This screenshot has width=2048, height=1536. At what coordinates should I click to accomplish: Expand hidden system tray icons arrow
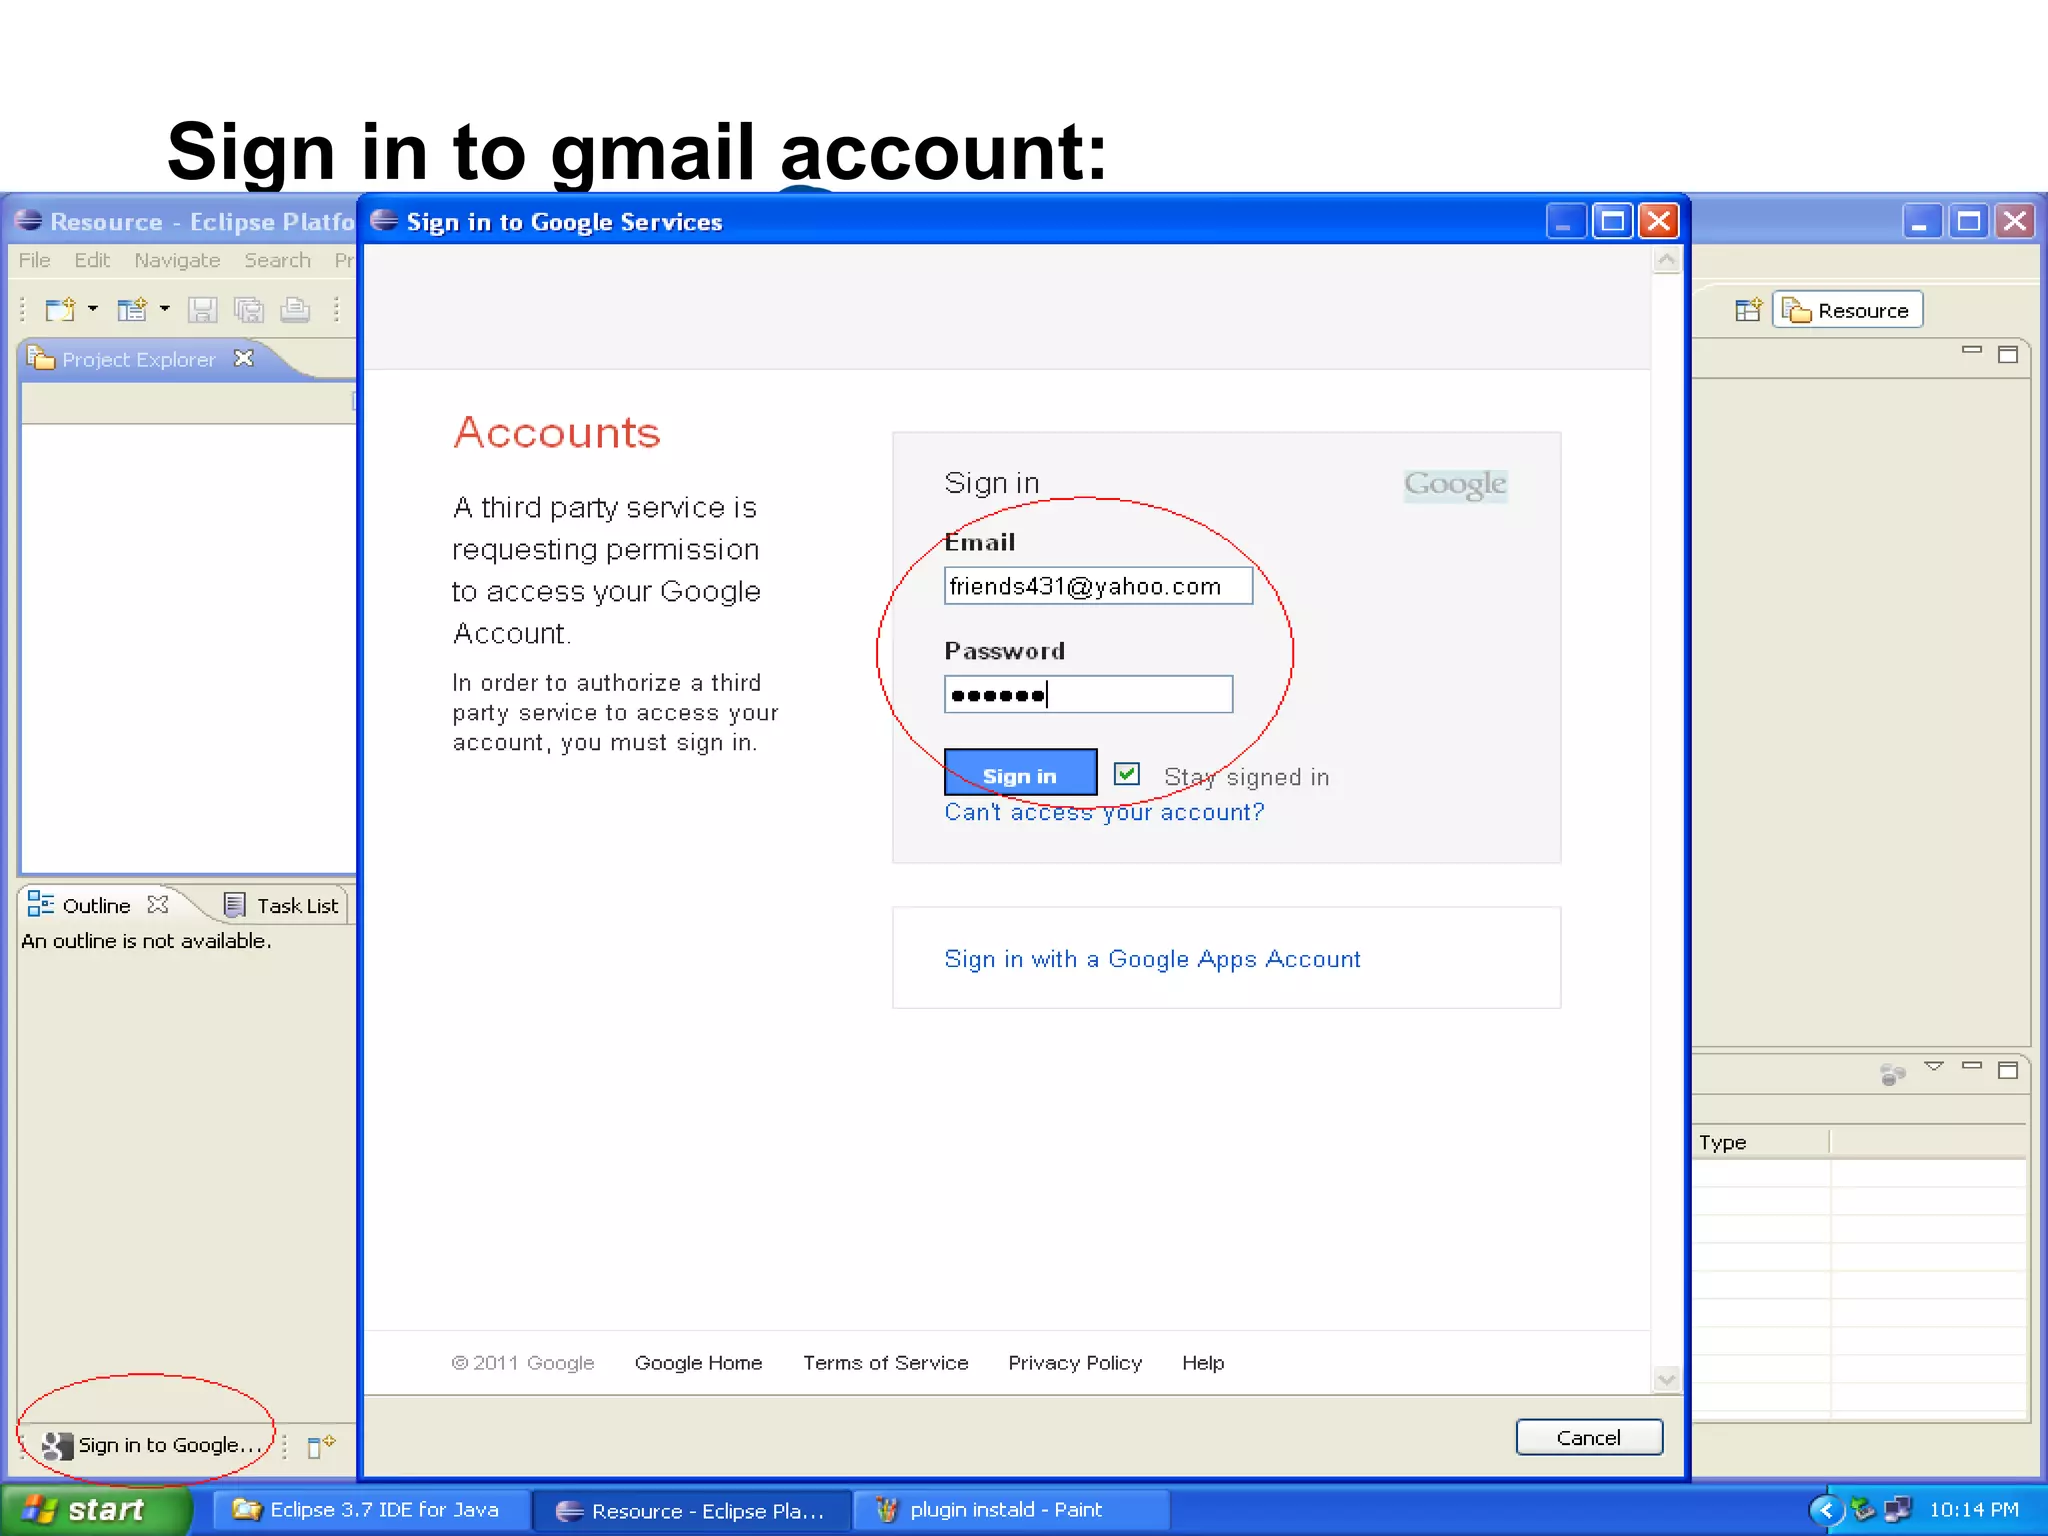pyautogui.click(x=1826, y=1510)
